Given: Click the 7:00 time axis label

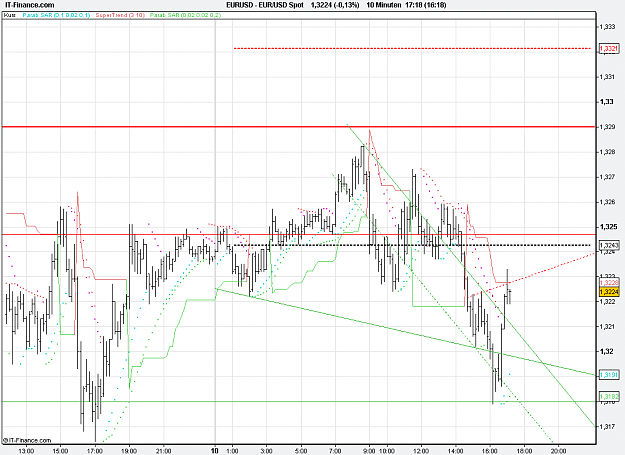Looking at the screenshot, I should pyautogui.click(x=335, y=451).
